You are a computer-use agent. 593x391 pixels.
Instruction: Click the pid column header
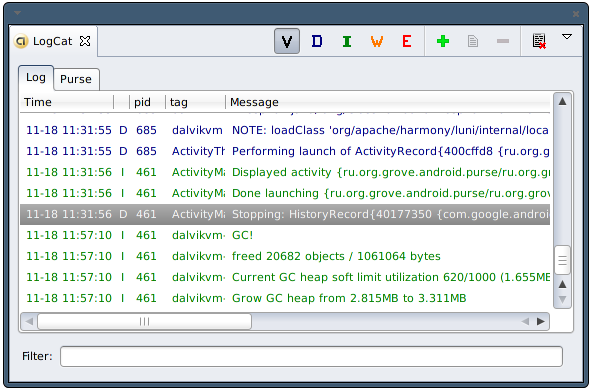[147, 102]
